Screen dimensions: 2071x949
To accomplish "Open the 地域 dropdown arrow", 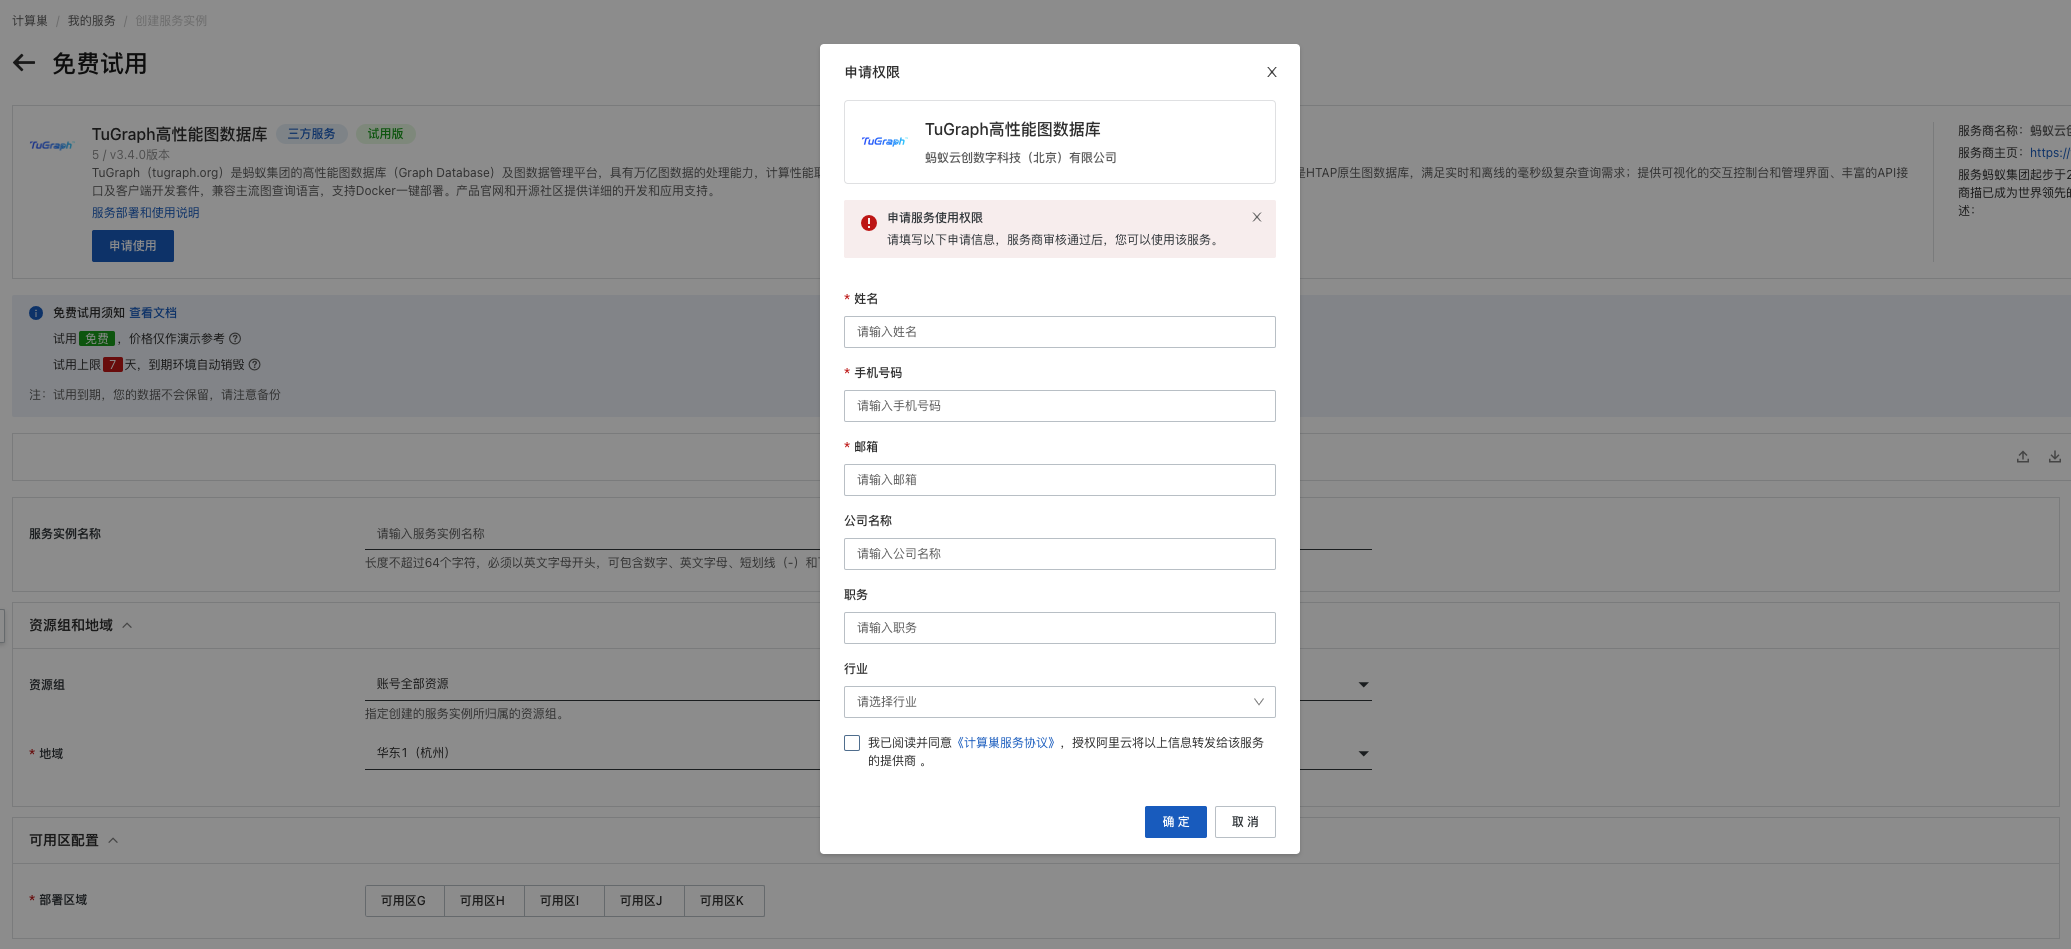I will pyautogui.click(x=1363, y=754).
